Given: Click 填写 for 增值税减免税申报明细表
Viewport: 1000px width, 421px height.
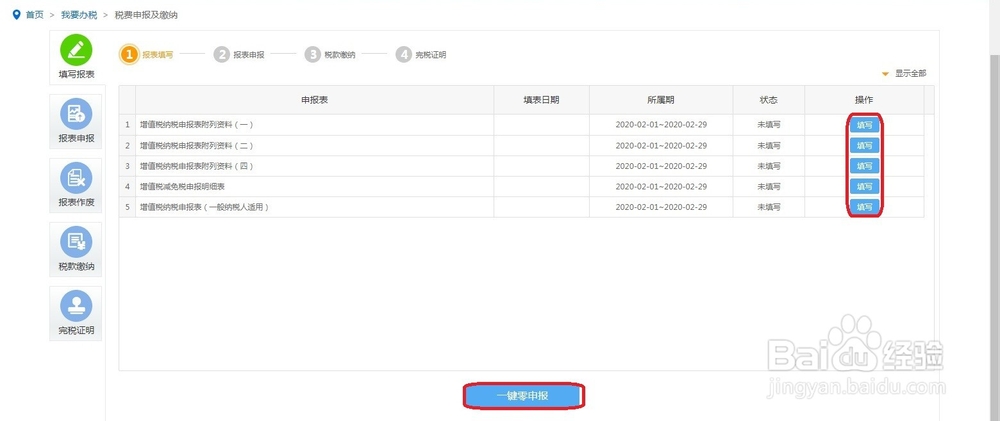Looking at the screenshot, I should (x=864, y=186).
